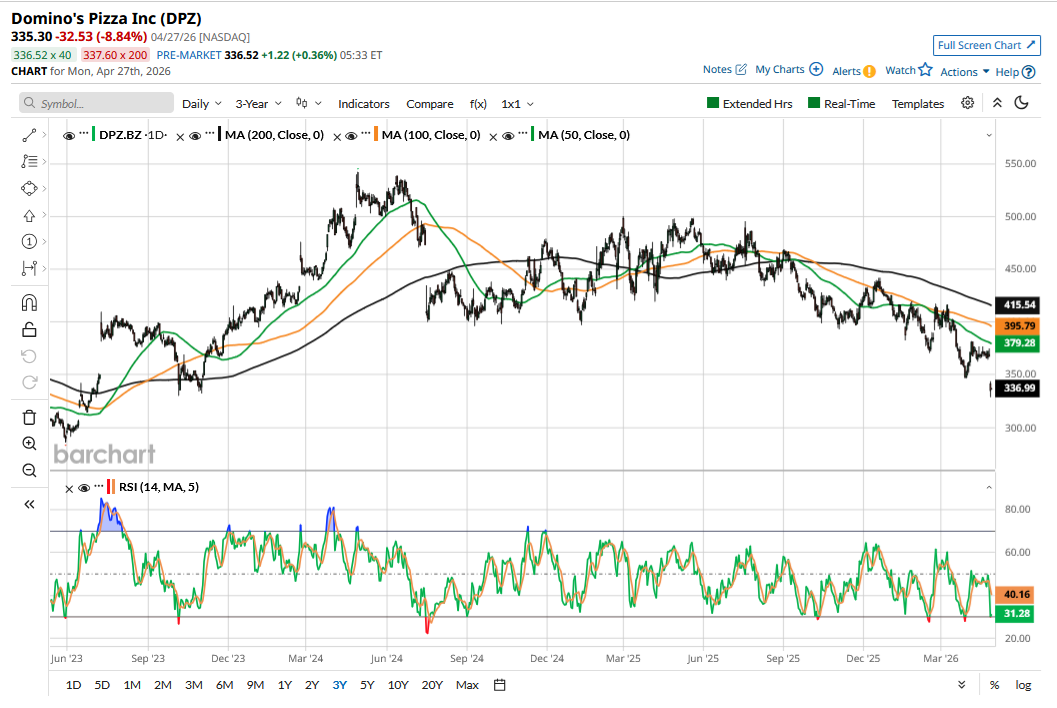This screenshot has width=1057, height=708.
Task: Expand the 3-Year period dropdown
Action: click(258, 104)
